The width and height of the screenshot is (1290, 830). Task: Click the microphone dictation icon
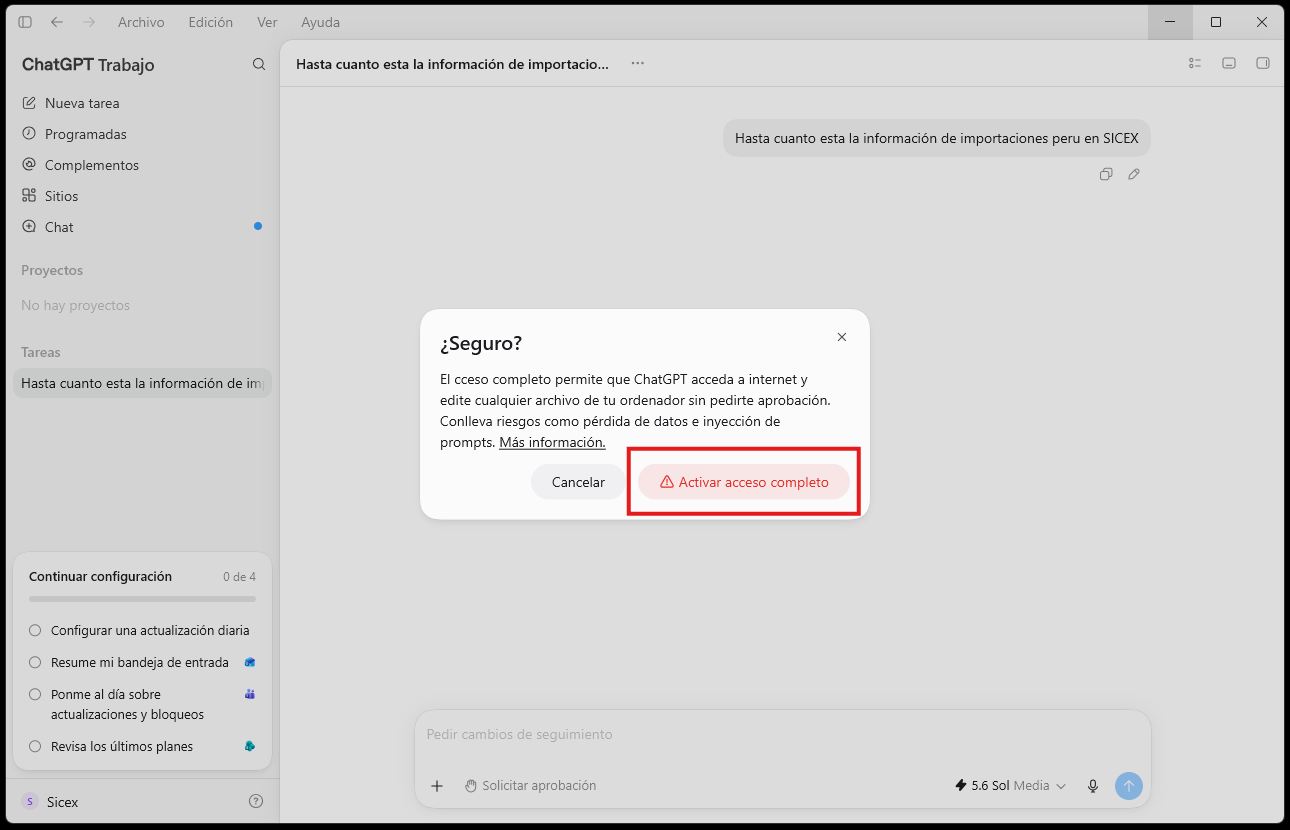pyautogui.click(x=1093, y=786)
